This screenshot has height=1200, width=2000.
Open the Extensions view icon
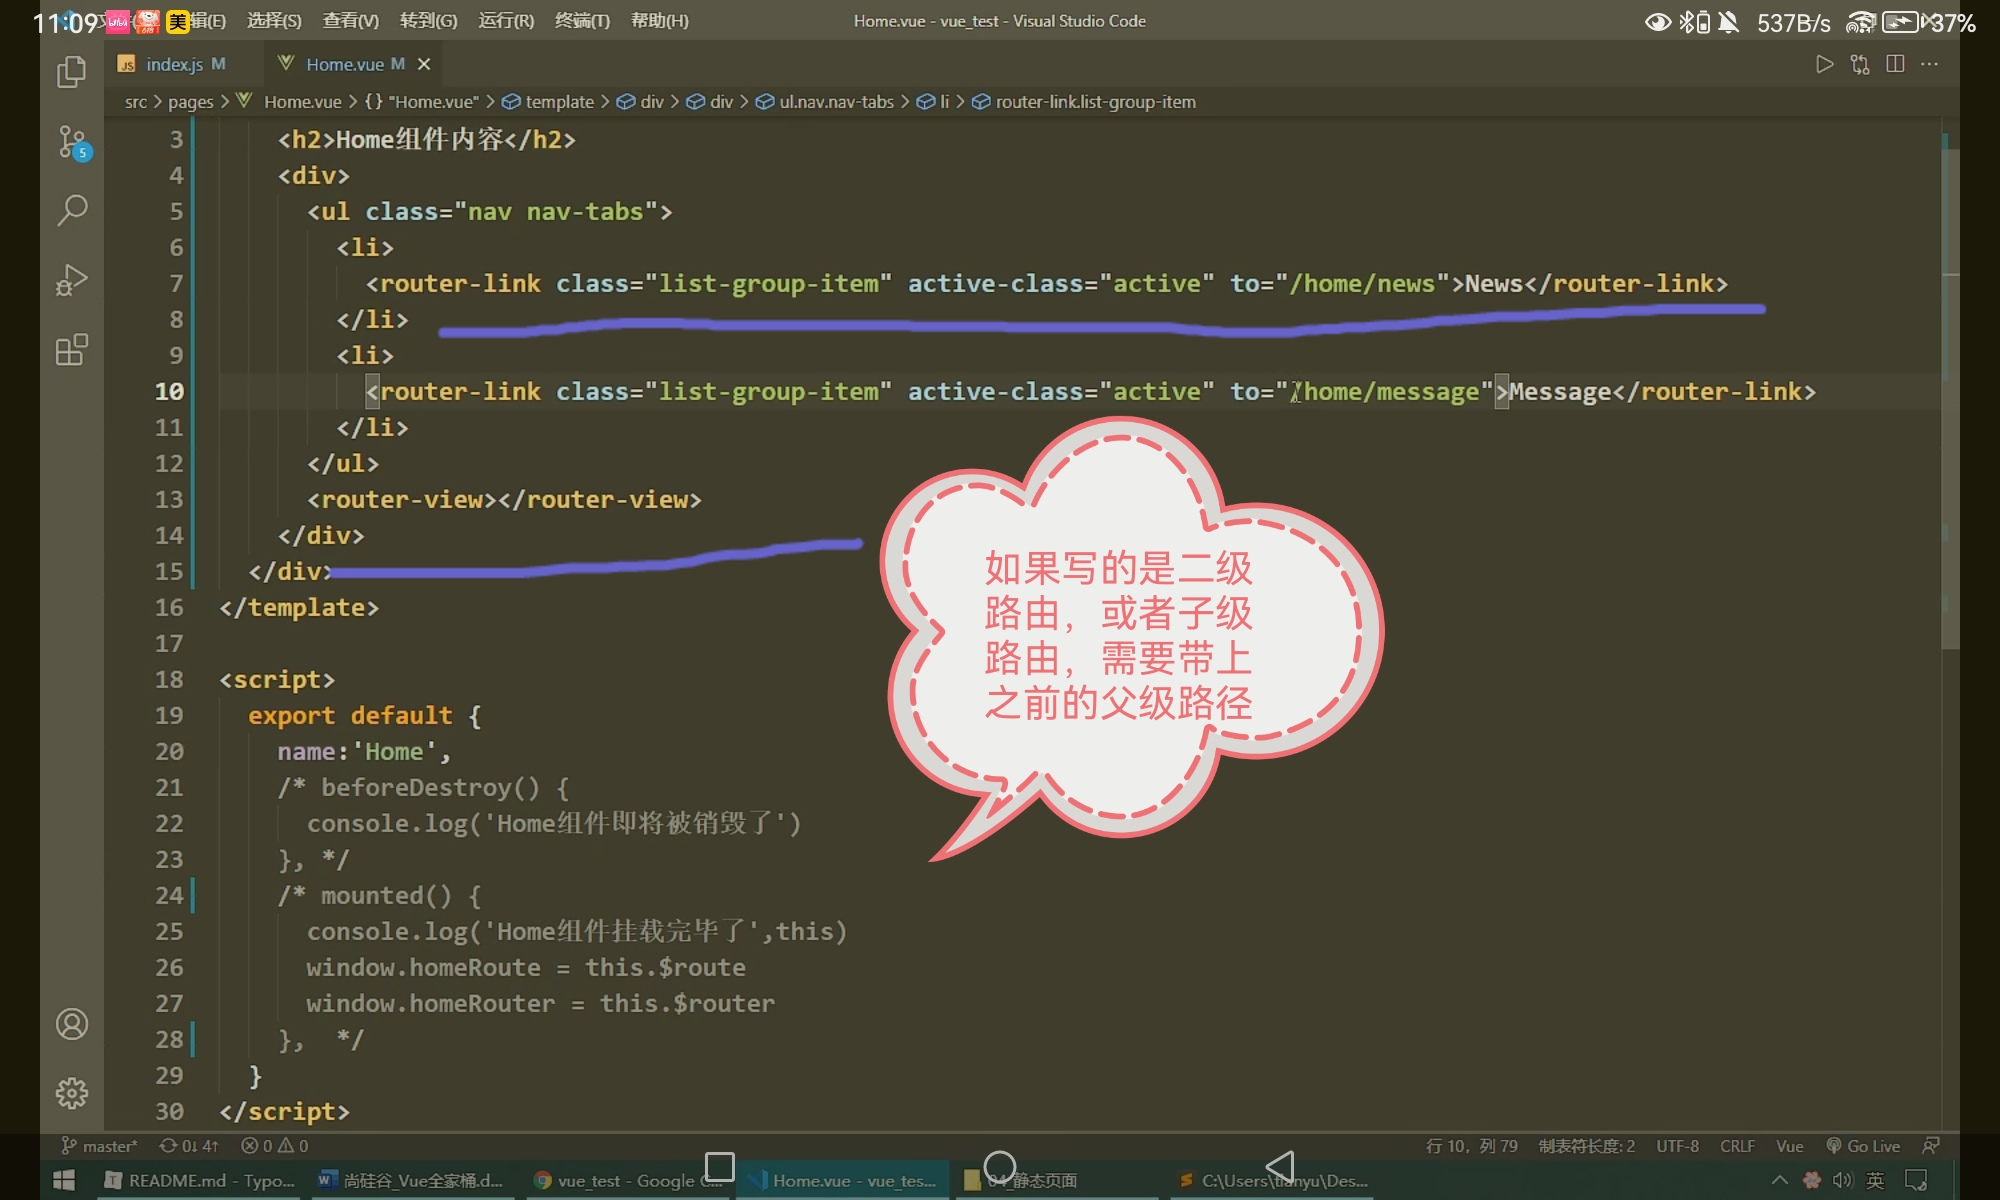point(72,350)
